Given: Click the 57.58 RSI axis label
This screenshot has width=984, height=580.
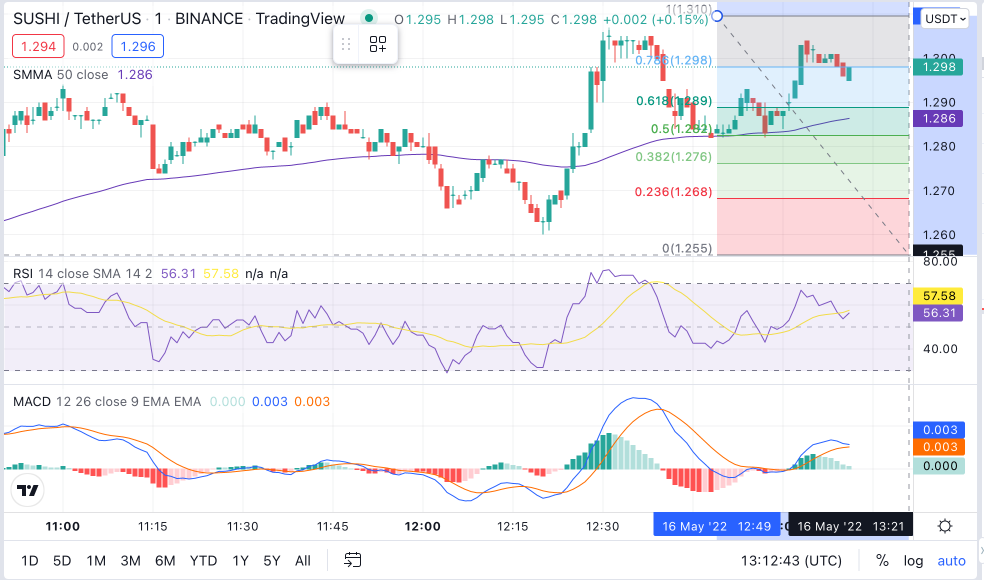Looking at the screenshot, I should (938, 296).
